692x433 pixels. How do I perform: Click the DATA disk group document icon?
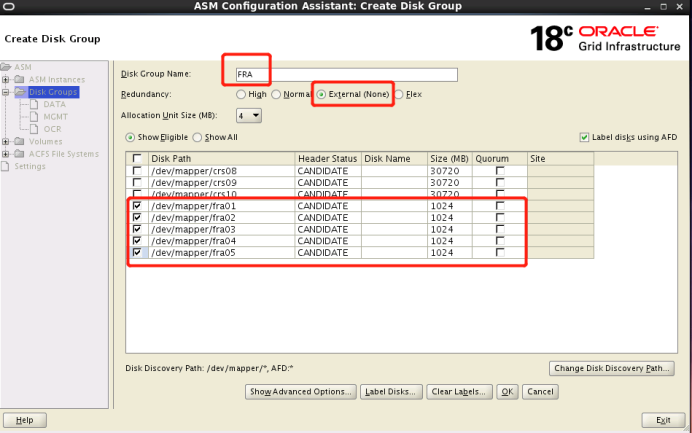click(34, 104)
